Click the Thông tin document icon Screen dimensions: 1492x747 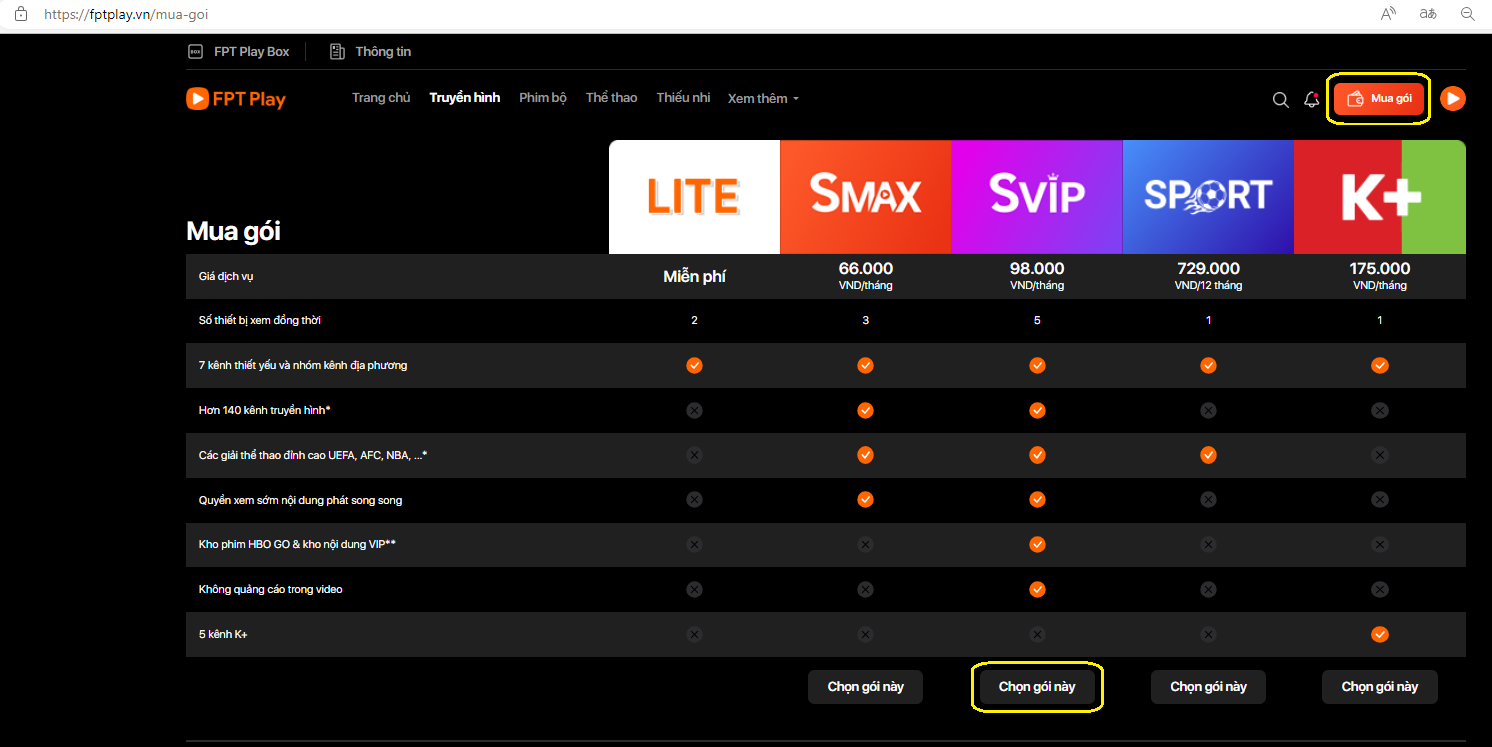[x=337, y=51]
